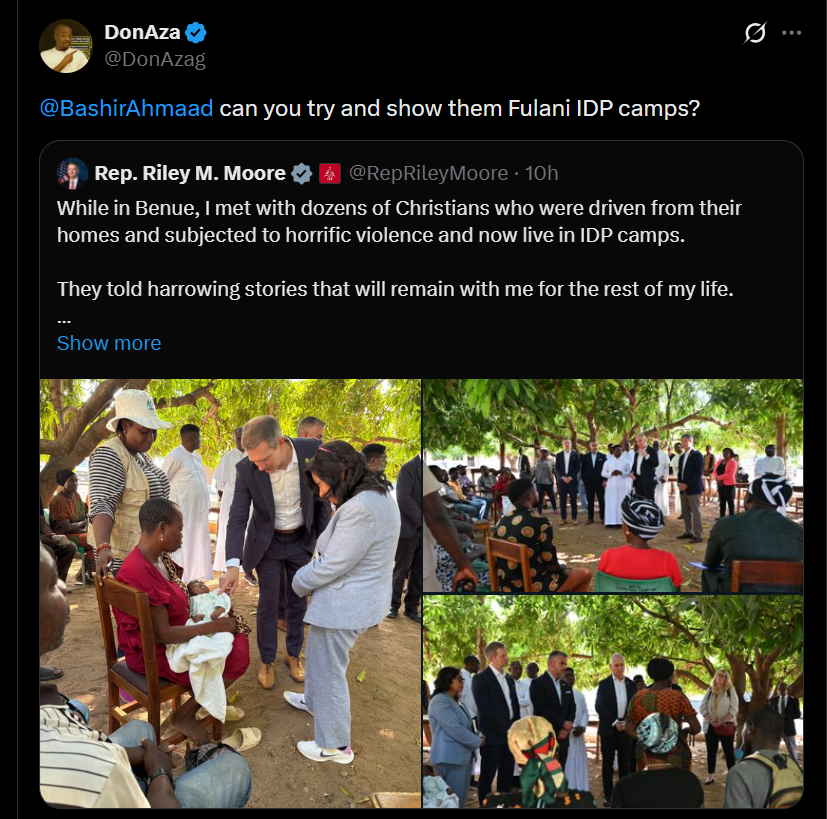
Task: Click DonAza's blue verified badge
Action: tap(196, 33)
